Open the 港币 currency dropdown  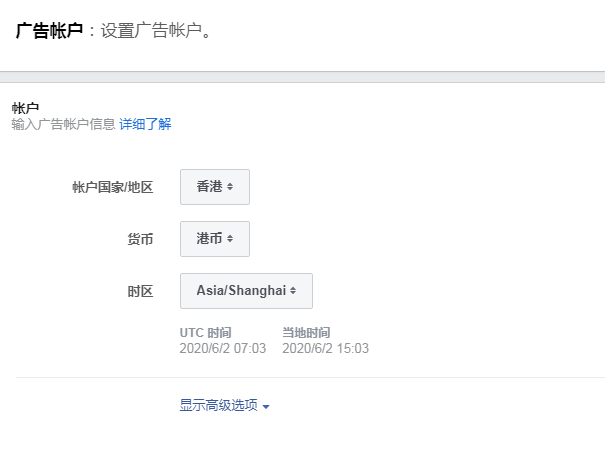pyautogui.click(x=214, y=239)
